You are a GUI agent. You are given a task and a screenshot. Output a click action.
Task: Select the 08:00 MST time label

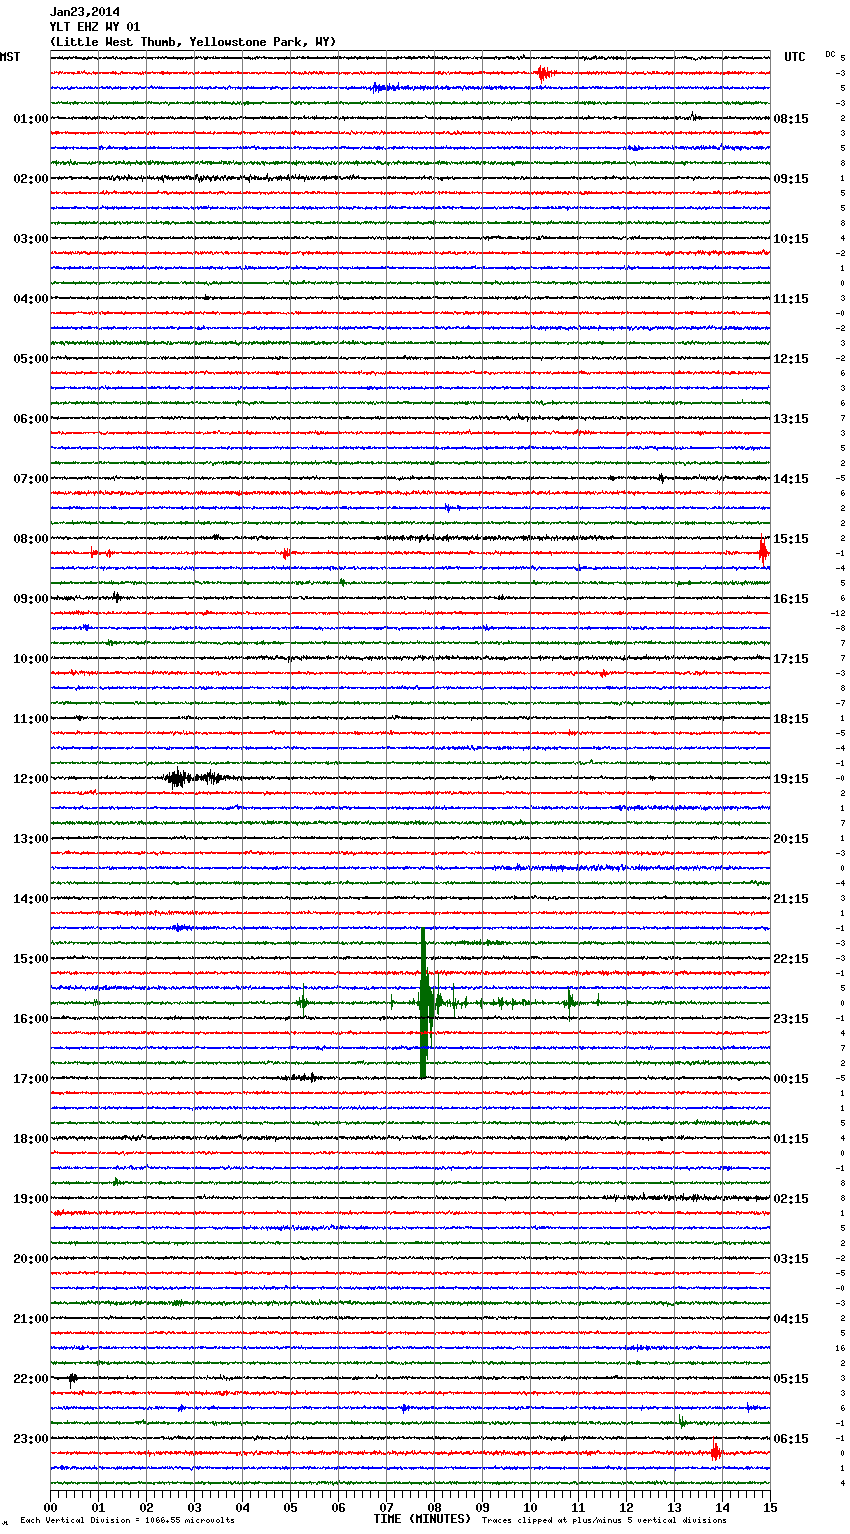point(31,539)
